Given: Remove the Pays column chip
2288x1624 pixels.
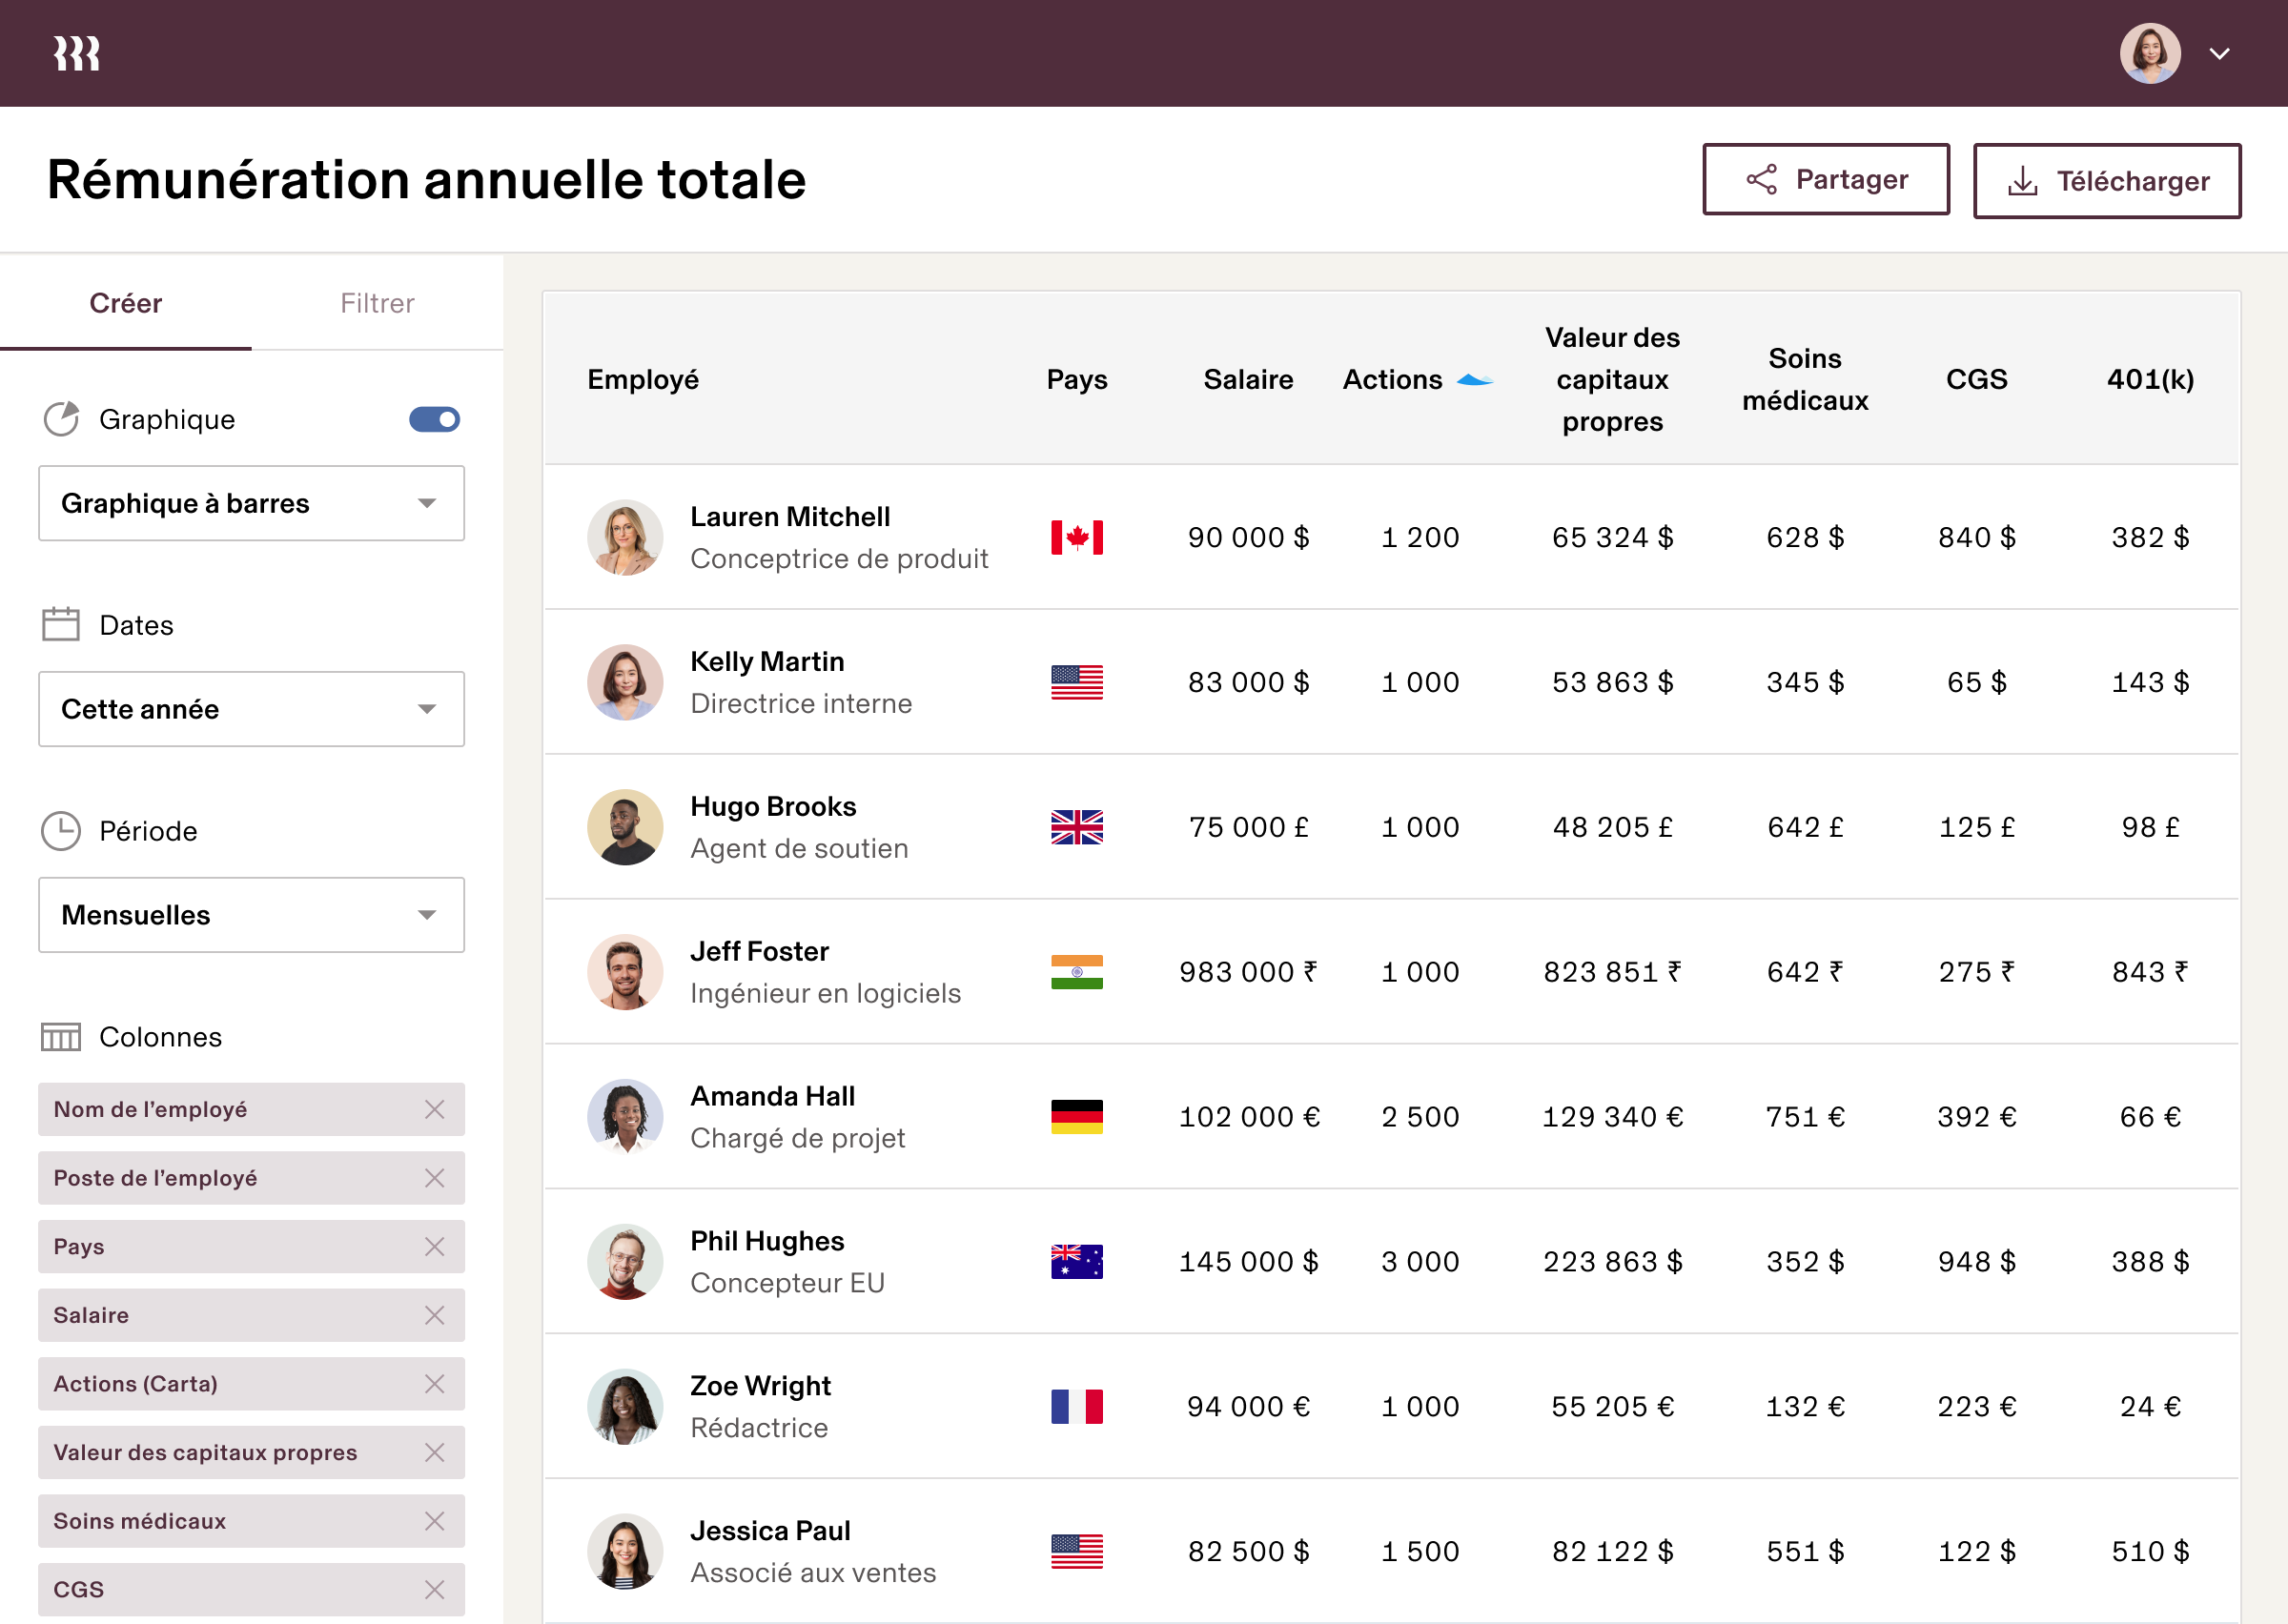Looking at the screenshot, I should 434,1246.
